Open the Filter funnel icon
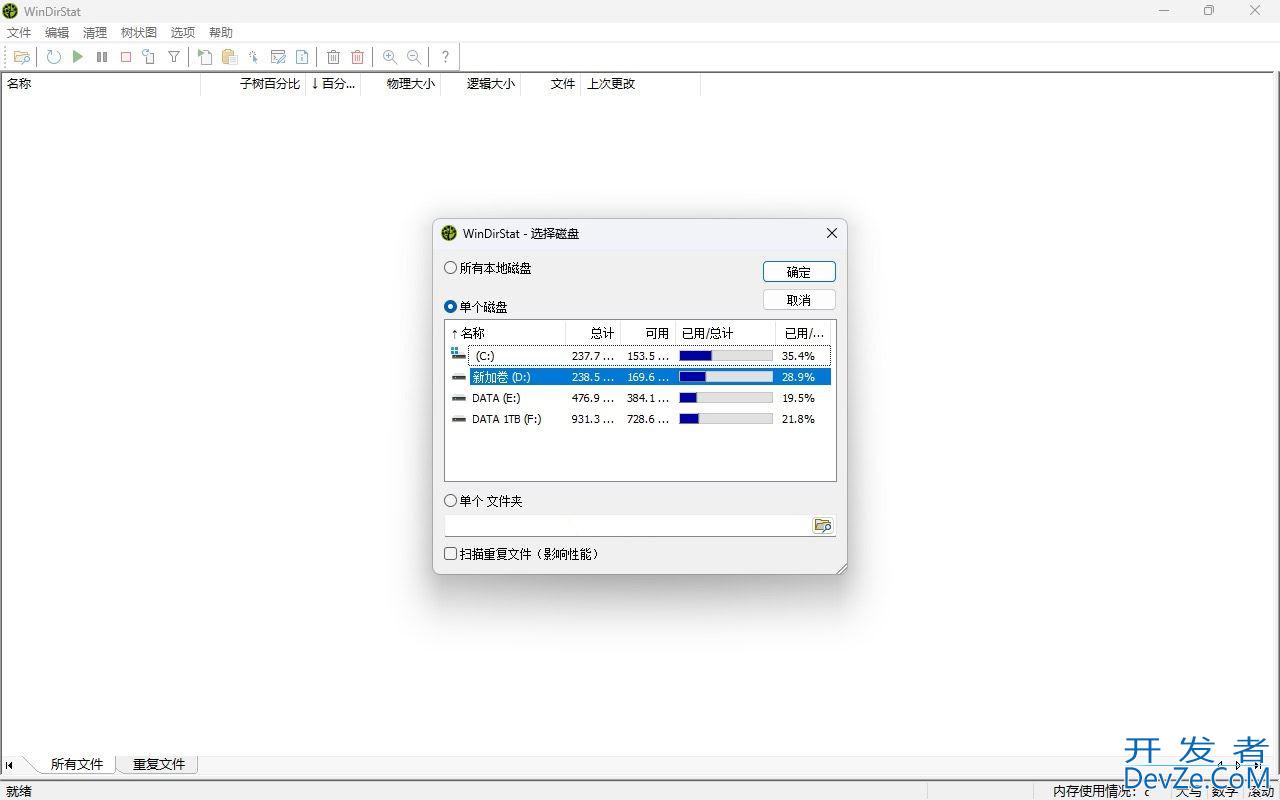The width and height of the screenshot is (1280, 800). coord(174,57)
